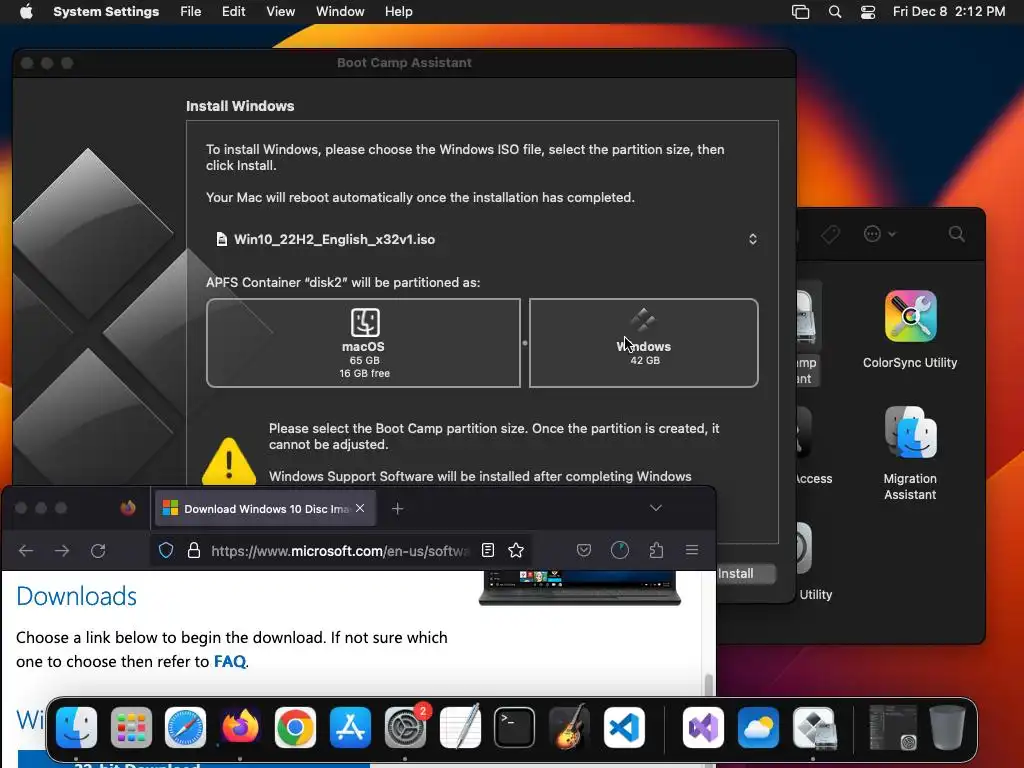Click the Finder window search icon
Screen dimensions: 1024x768
coord(957,234)
